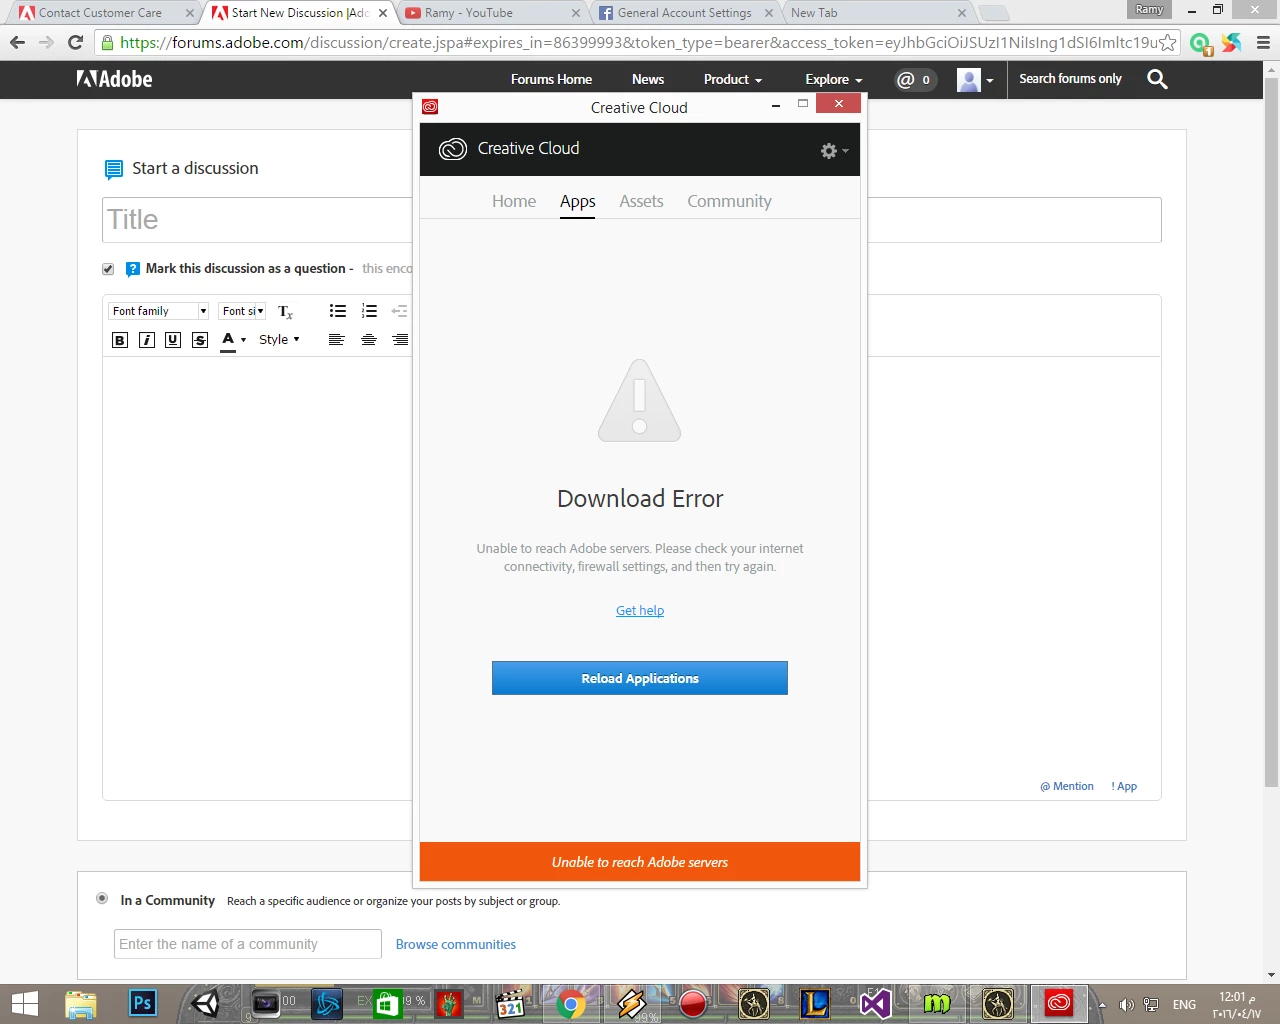Click the decrease indent icon
Screen dimensions: 1280x1024
coord(400,311)
